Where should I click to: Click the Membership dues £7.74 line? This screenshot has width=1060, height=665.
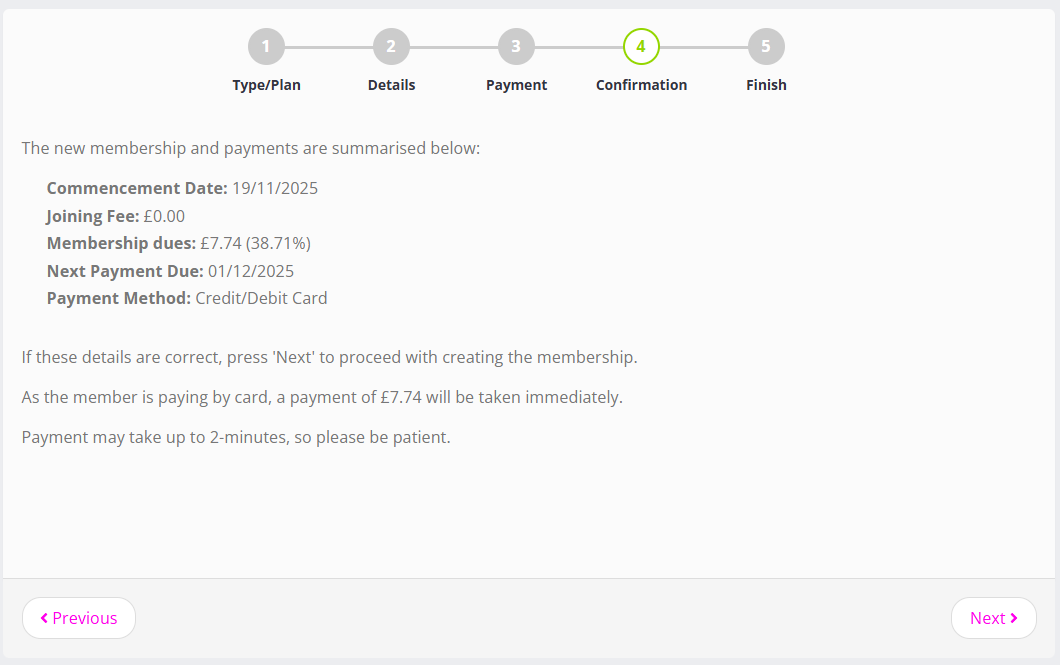coord(179,243)
